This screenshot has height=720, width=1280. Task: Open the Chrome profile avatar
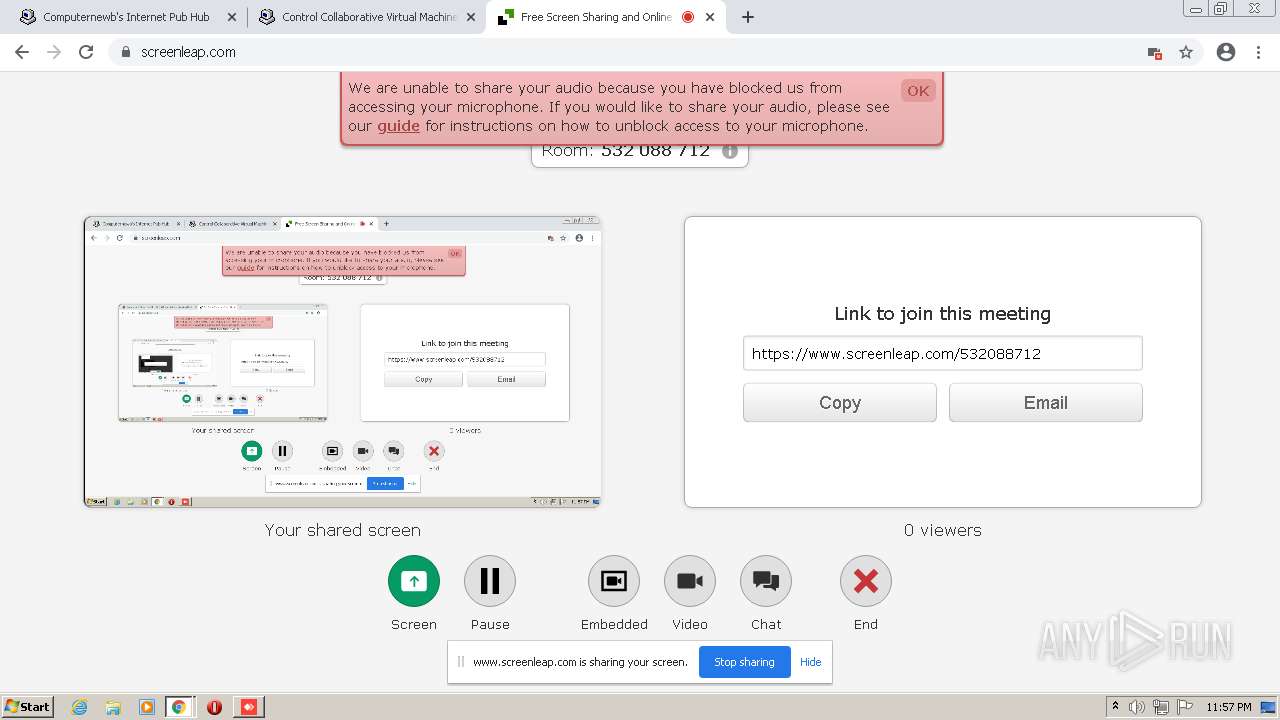point(1226,52)
